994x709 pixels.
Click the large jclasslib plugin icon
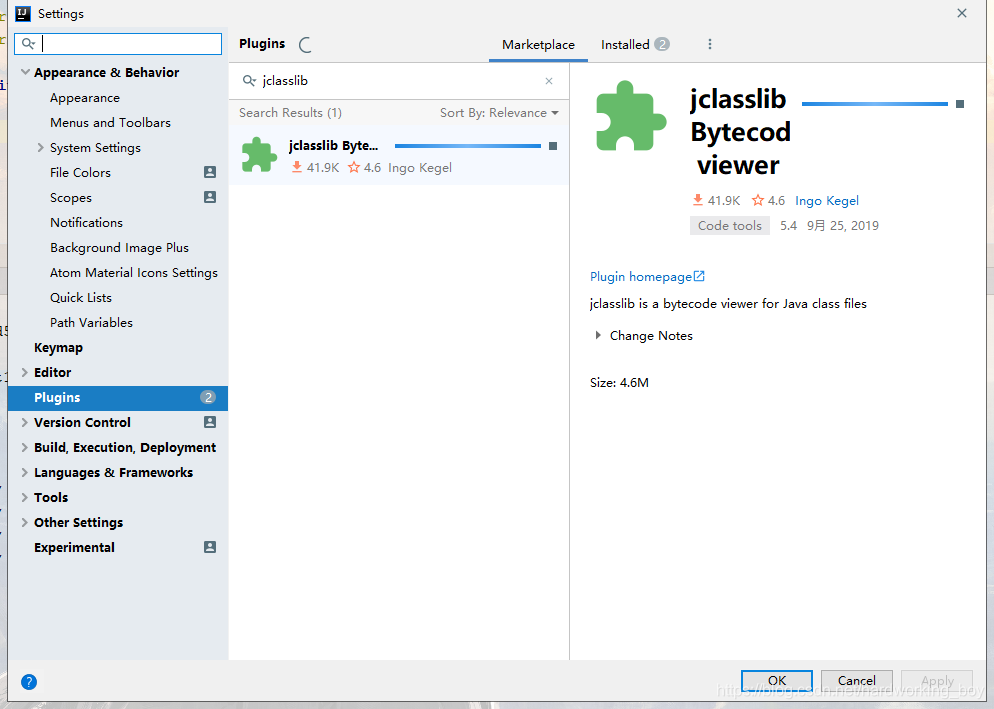pos(631,115)
